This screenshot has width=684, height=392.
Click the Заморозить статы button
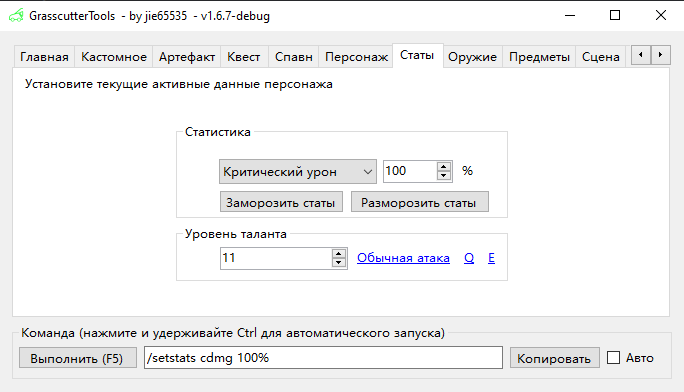coord(281,202)
